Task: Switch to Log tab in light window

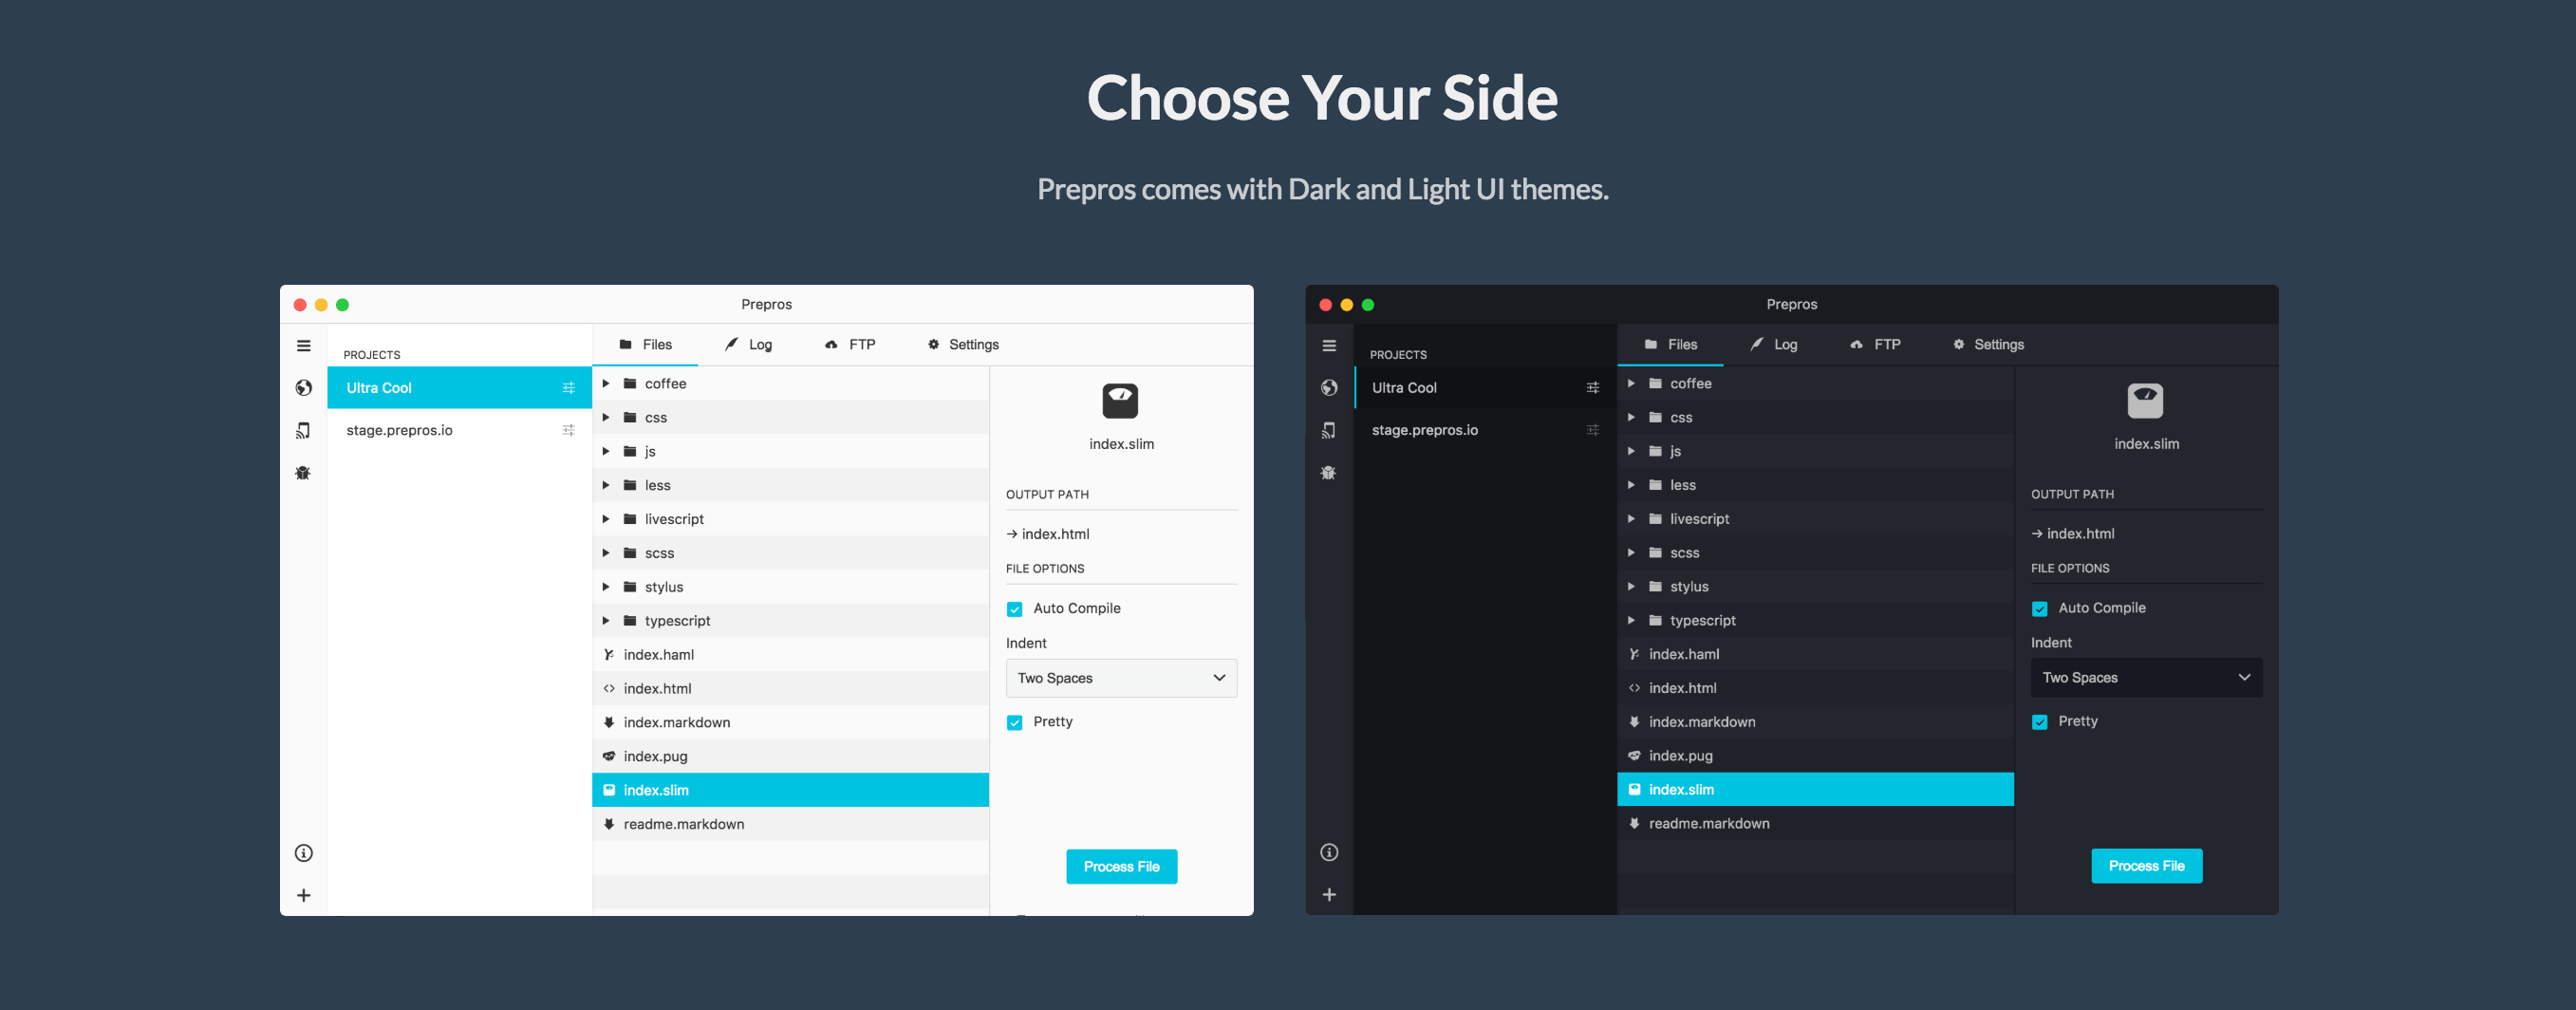Action: [x=749, y=344]
